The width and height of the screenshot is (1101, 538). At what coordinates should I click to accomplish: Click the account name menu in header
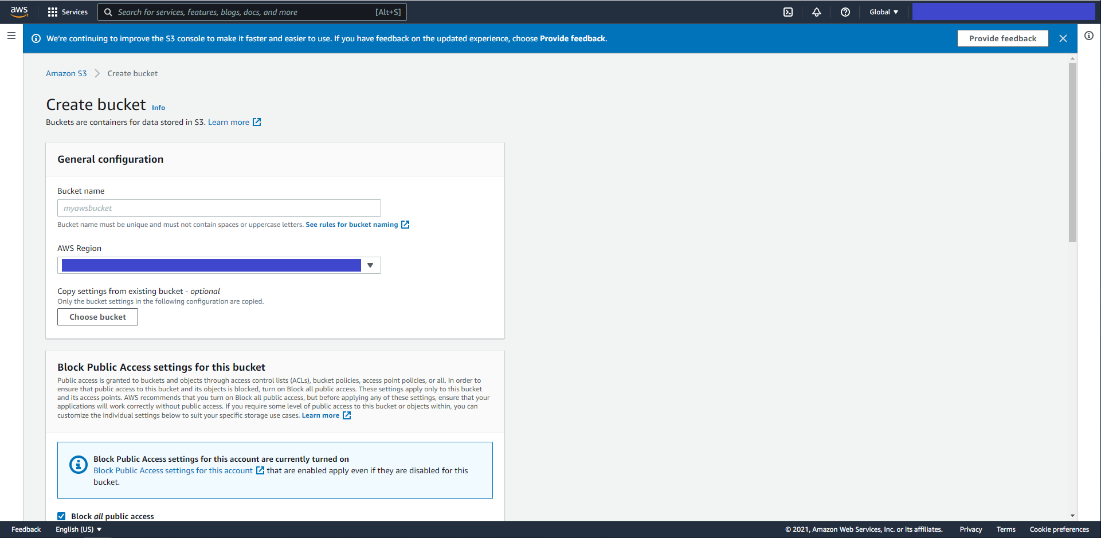1003,12
